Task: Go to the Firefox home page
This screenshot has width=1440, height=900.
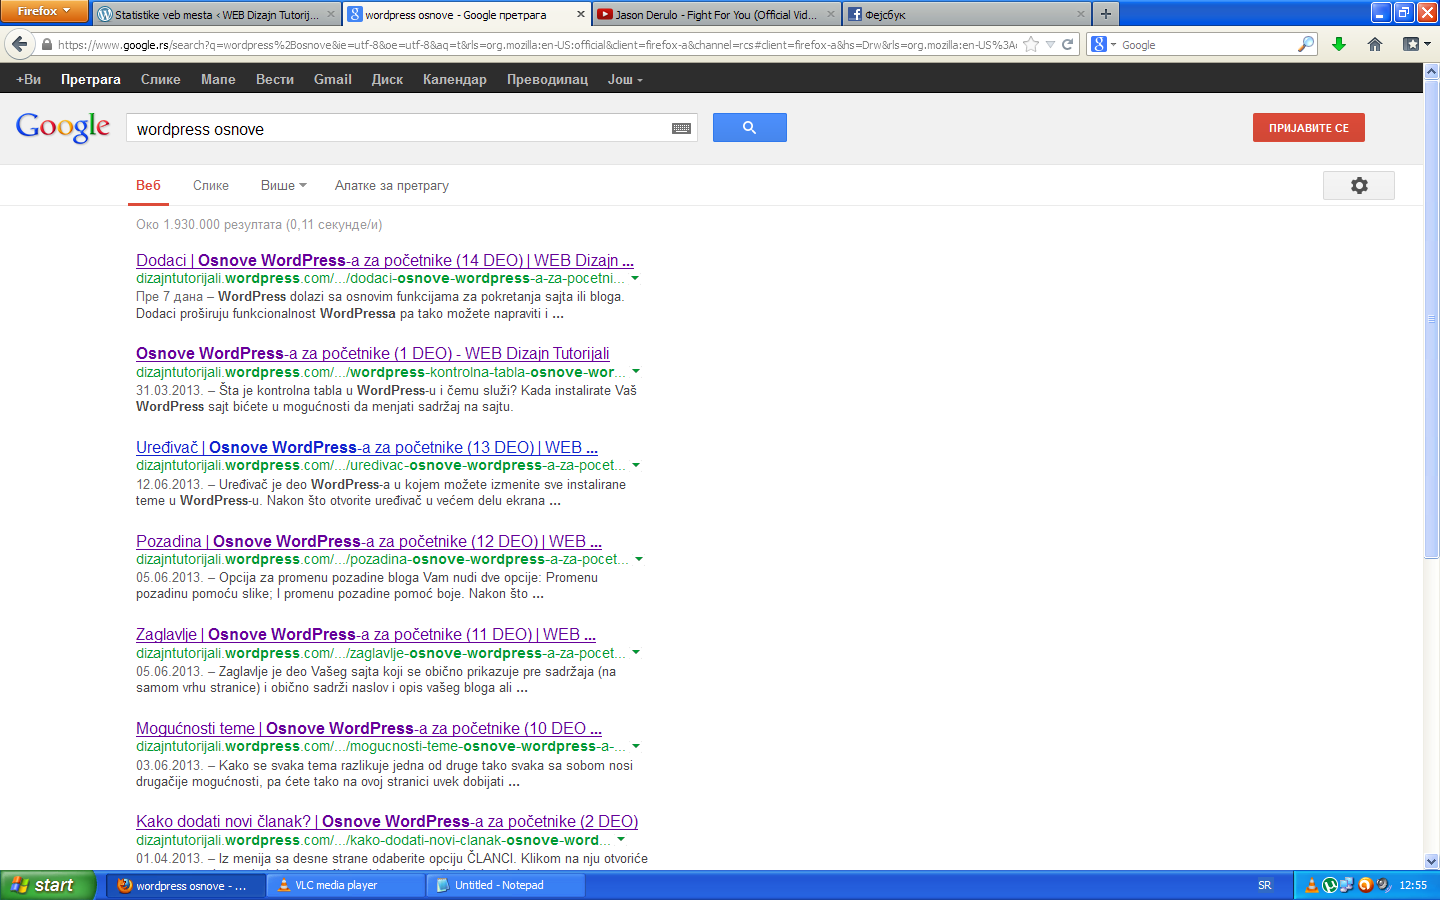Action: click(1375, 44)
